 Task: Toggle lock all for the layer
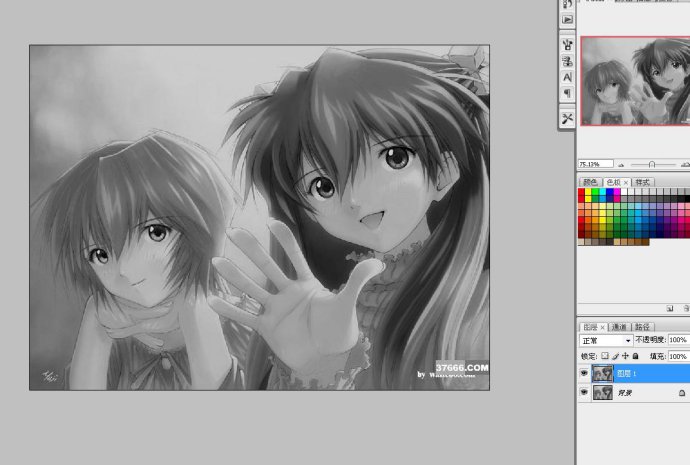pyautogui.click(x=635, y=356)
